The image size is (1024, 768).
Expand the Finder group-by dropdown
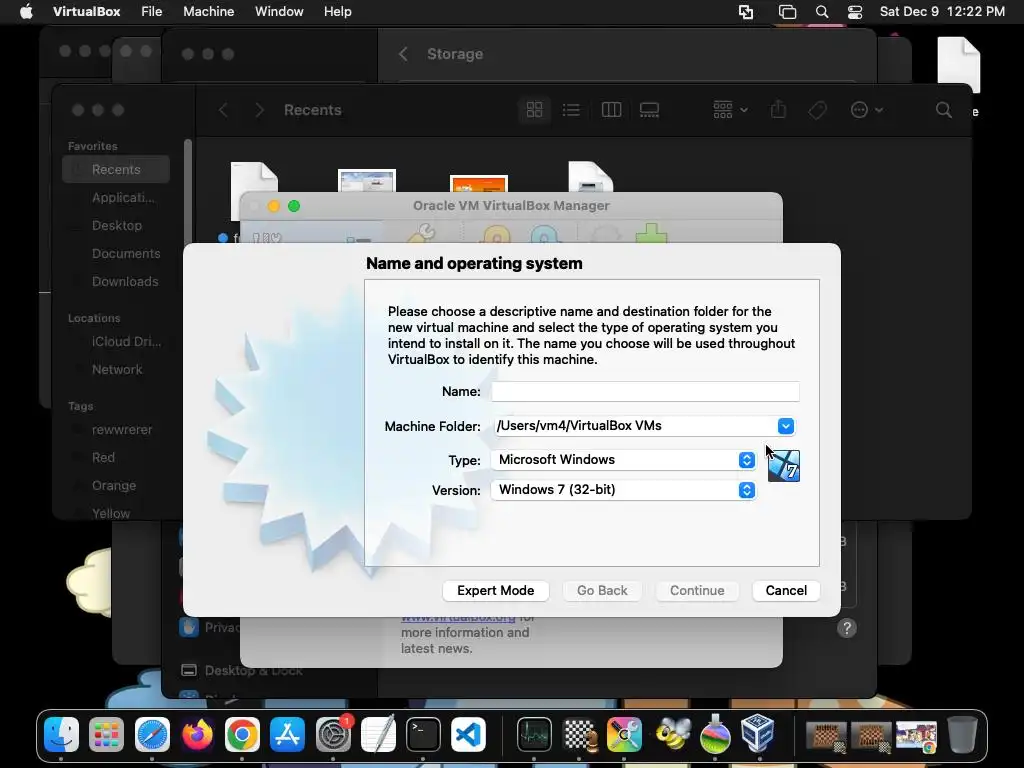tap(730, 110)
